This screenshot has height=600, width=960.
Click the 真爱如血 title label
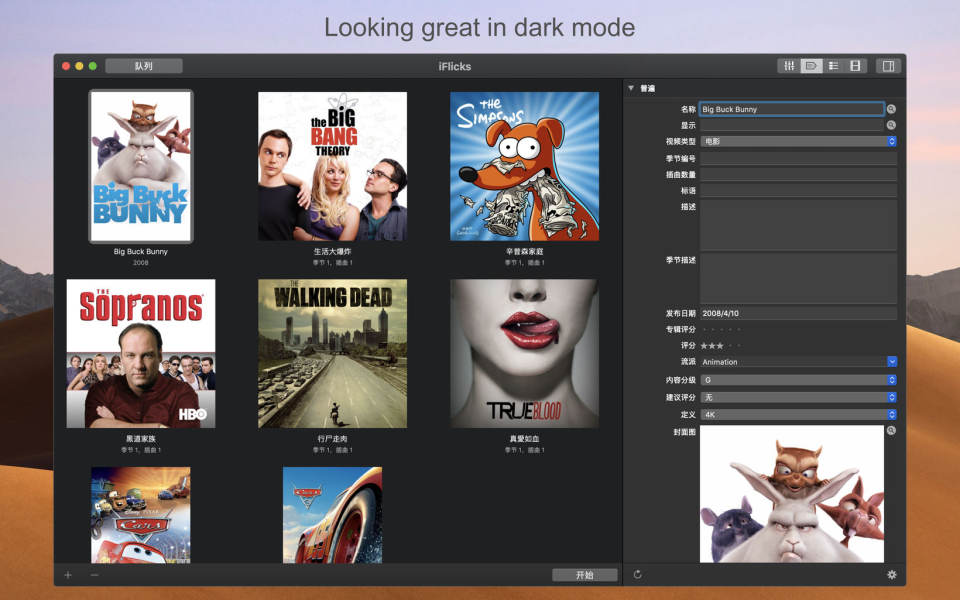pos(525,439)
